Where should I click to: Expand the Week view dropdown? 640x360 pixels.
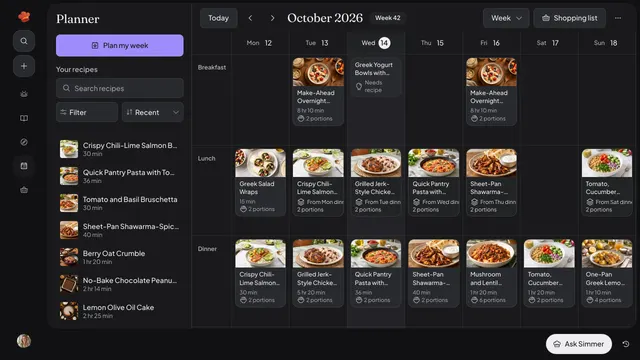pyautogui.click(x=506, y=18)
